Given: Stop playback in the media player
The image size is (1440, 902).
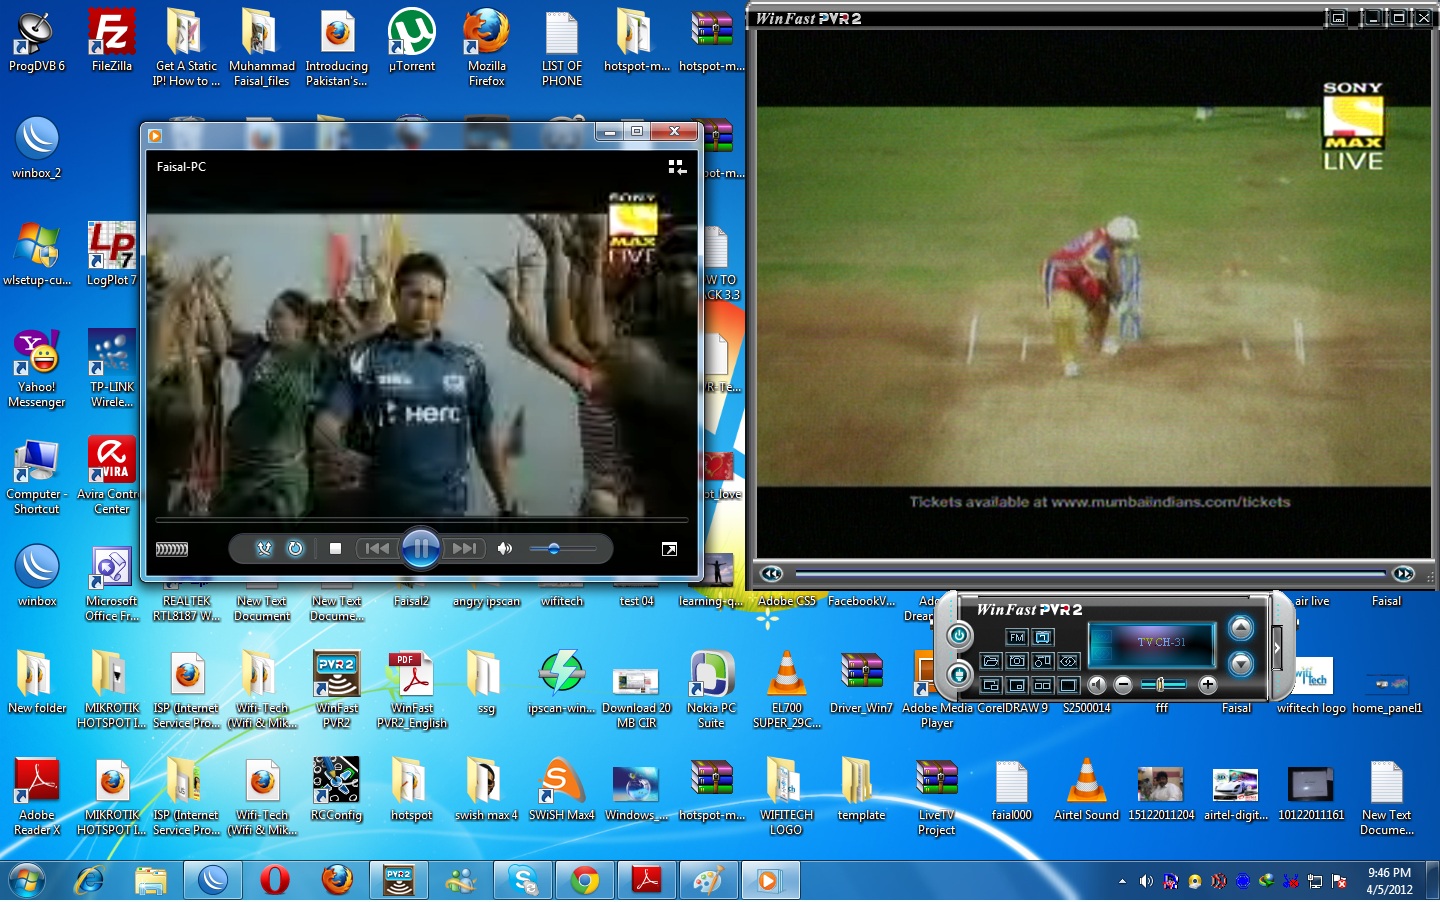Looking at the screenshot, I should pyautogui.click(x=336, y=550).
